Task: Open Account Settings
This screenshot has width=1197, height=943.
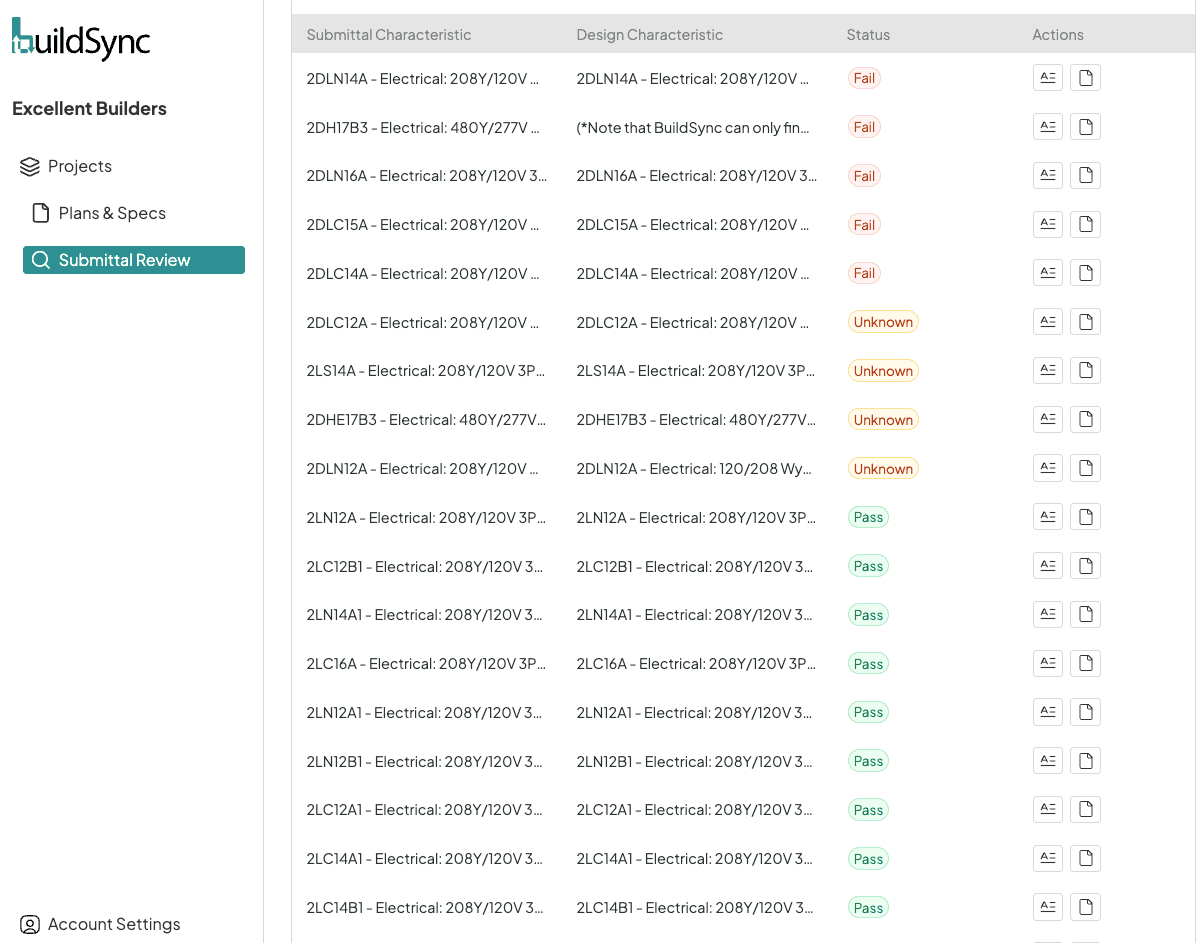Action: coord(100,924)
